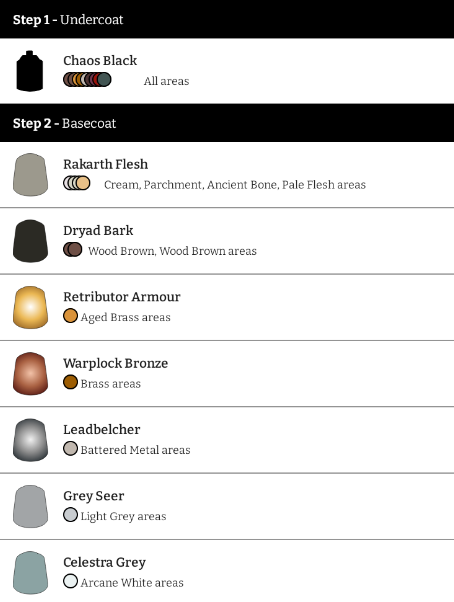The height and width of the screenshot is (602, 454).
Task: Click the Light Grey color swatch
Action: [x=70, y=515]
